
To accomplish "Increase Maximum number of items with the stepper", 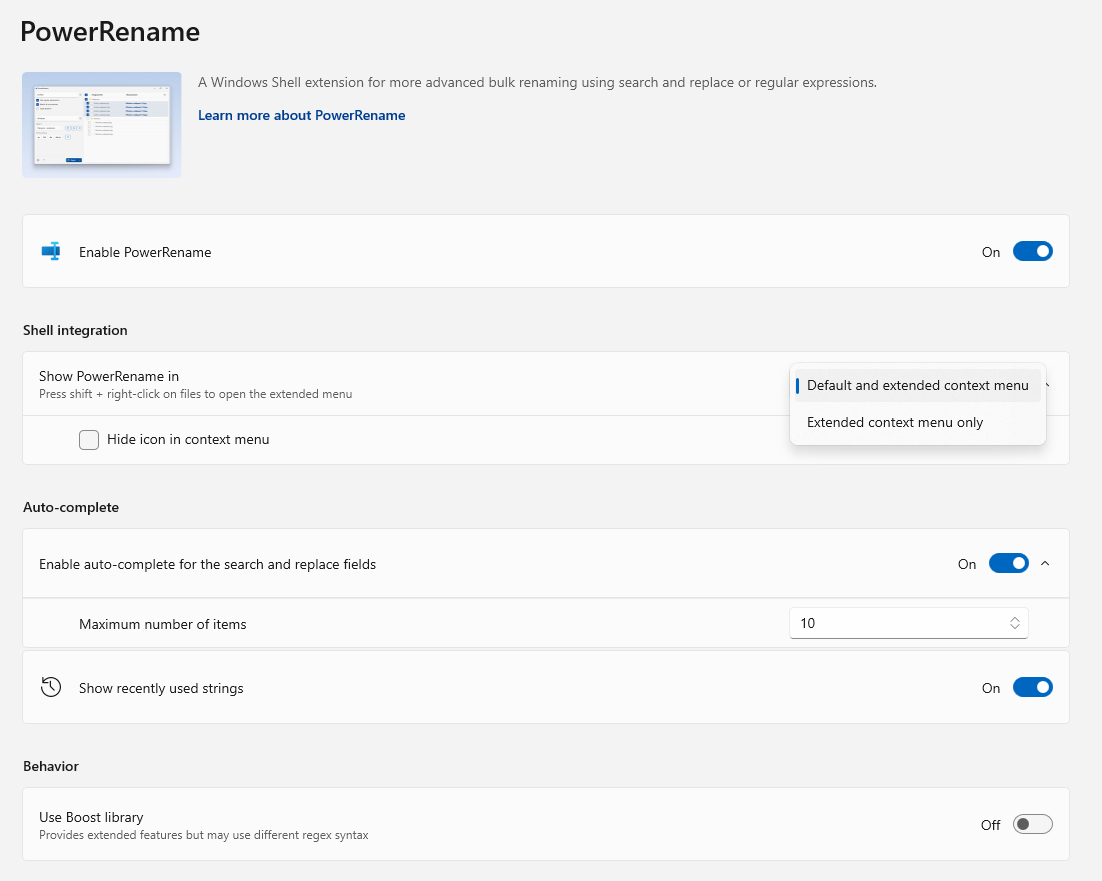I will pyautogui.click(x=1015, y=618).
